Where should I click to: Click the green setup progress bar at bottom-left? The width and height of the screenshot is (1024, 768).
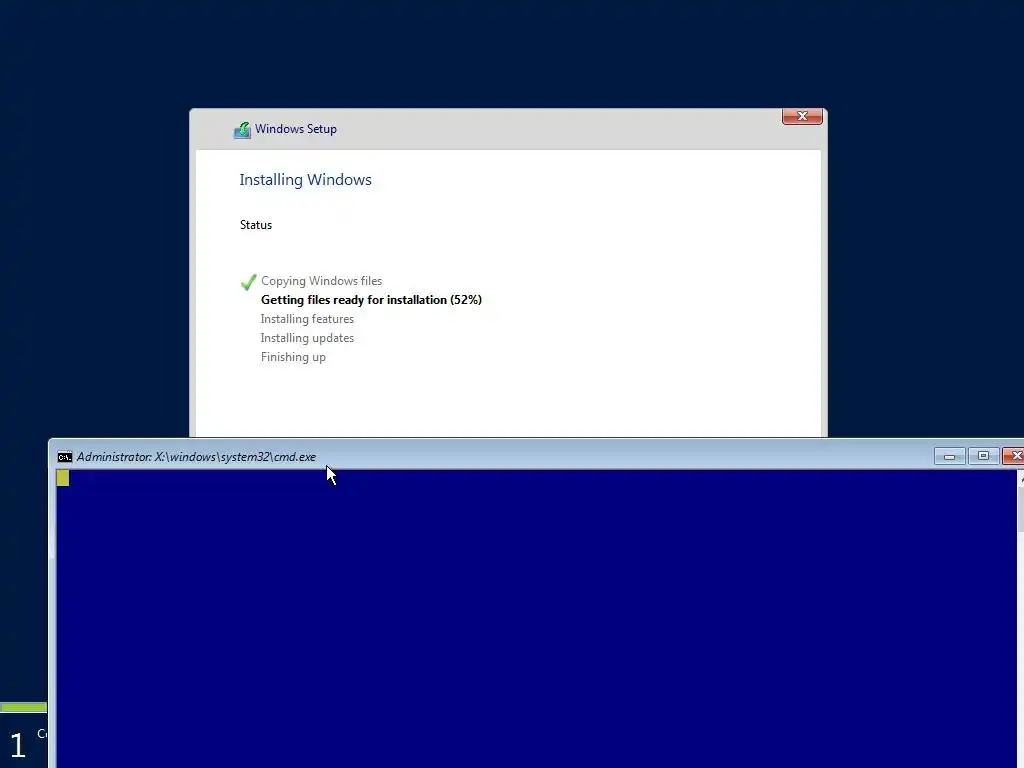[x=24, y=707]
